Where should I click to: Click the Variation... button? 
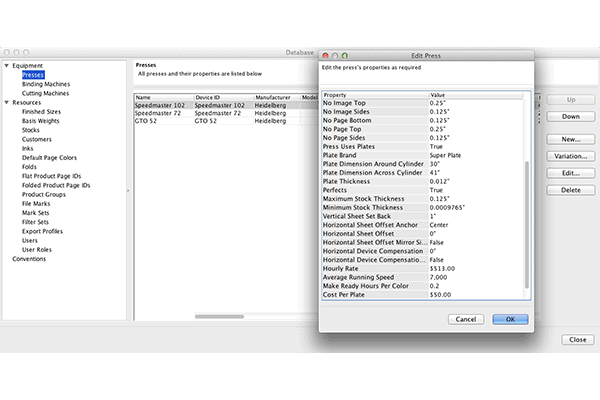(x=571, y=156)
